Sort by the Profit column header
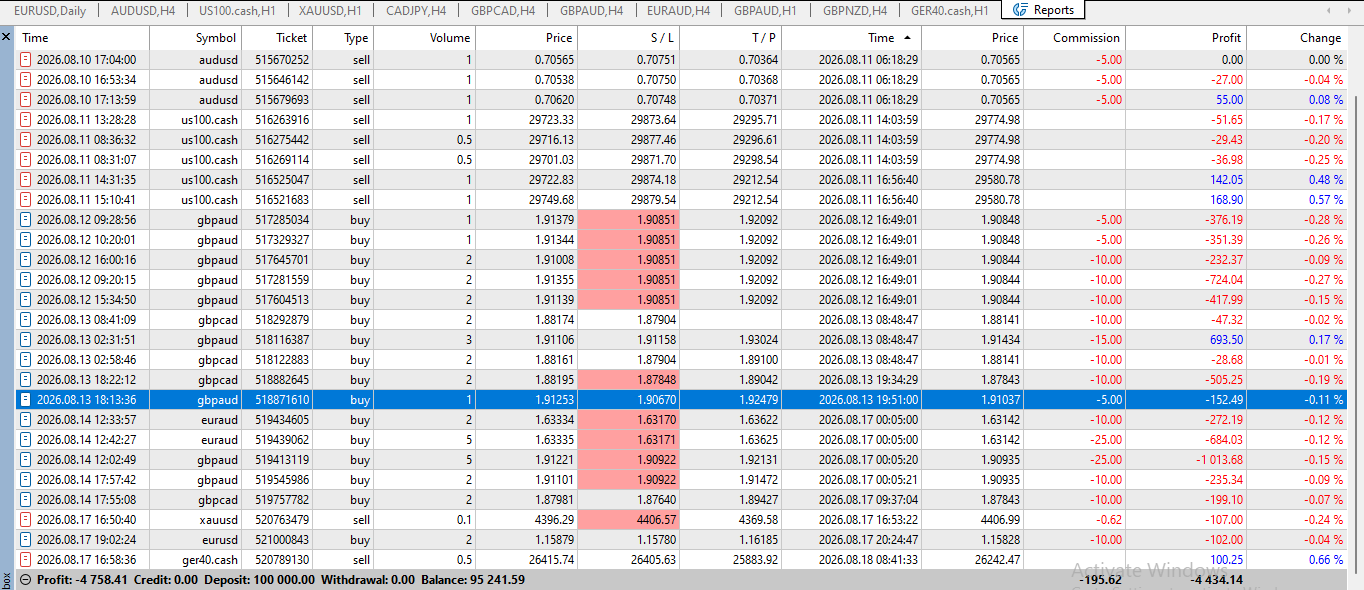The width and height of the screenshot is (1364, 590). coord(1186,38)
